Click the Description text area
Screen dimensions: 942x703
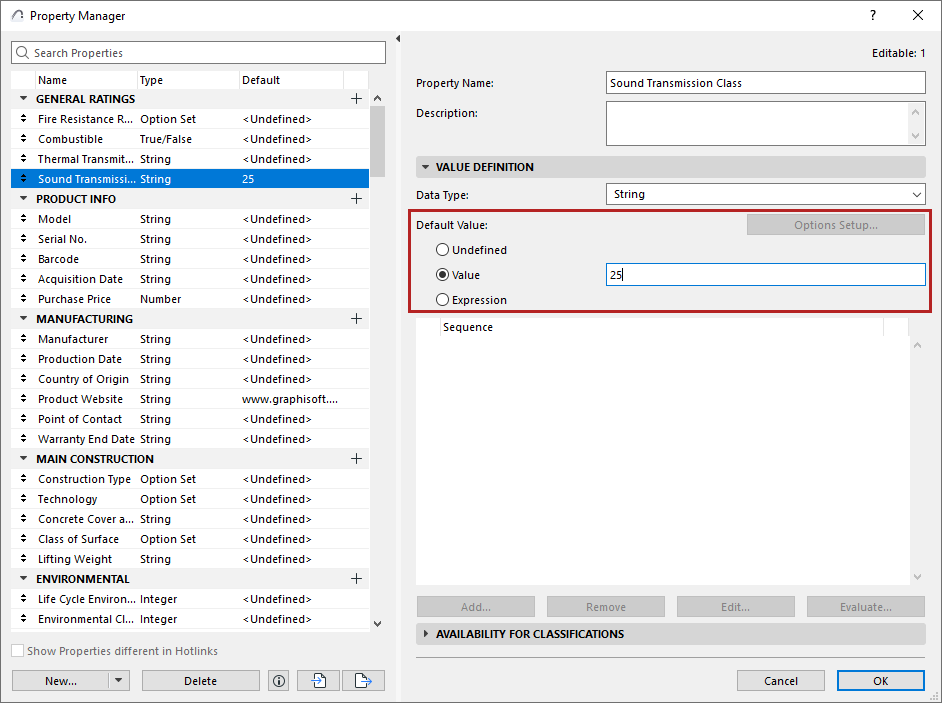point(765,124)
